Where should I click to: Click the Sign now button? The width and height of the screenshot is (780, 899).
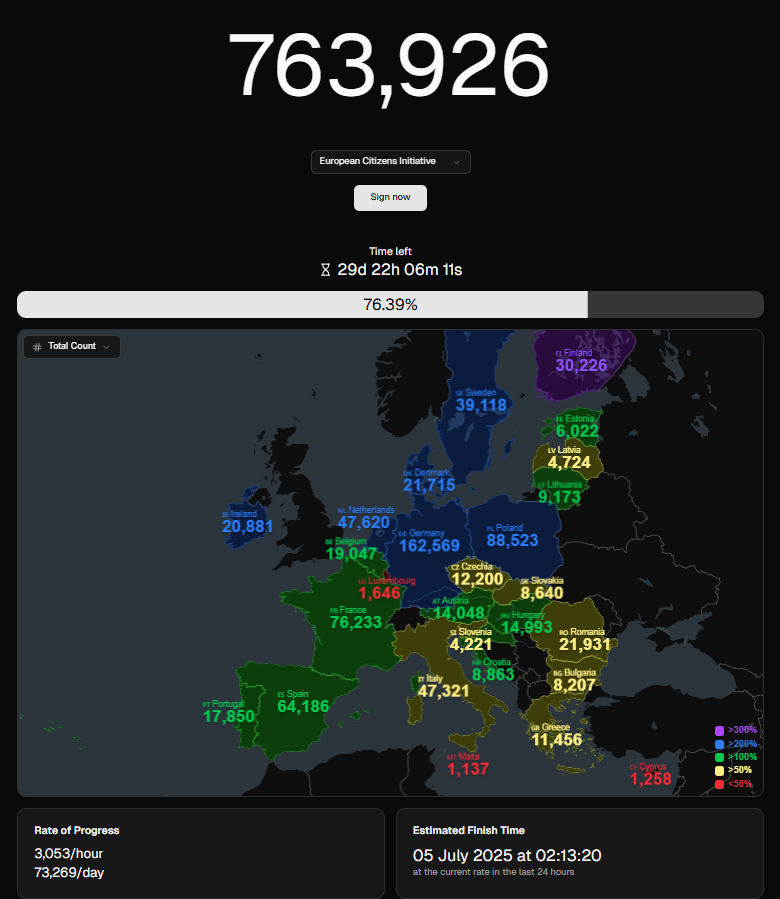(x=390, y=197)
